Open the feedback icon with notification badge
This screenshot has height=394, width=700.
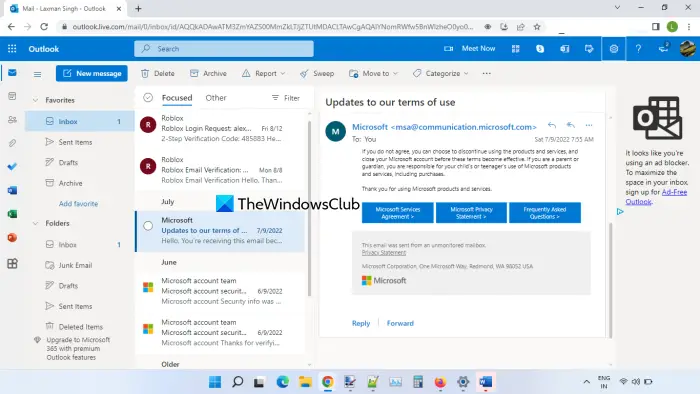coord(663,48)
